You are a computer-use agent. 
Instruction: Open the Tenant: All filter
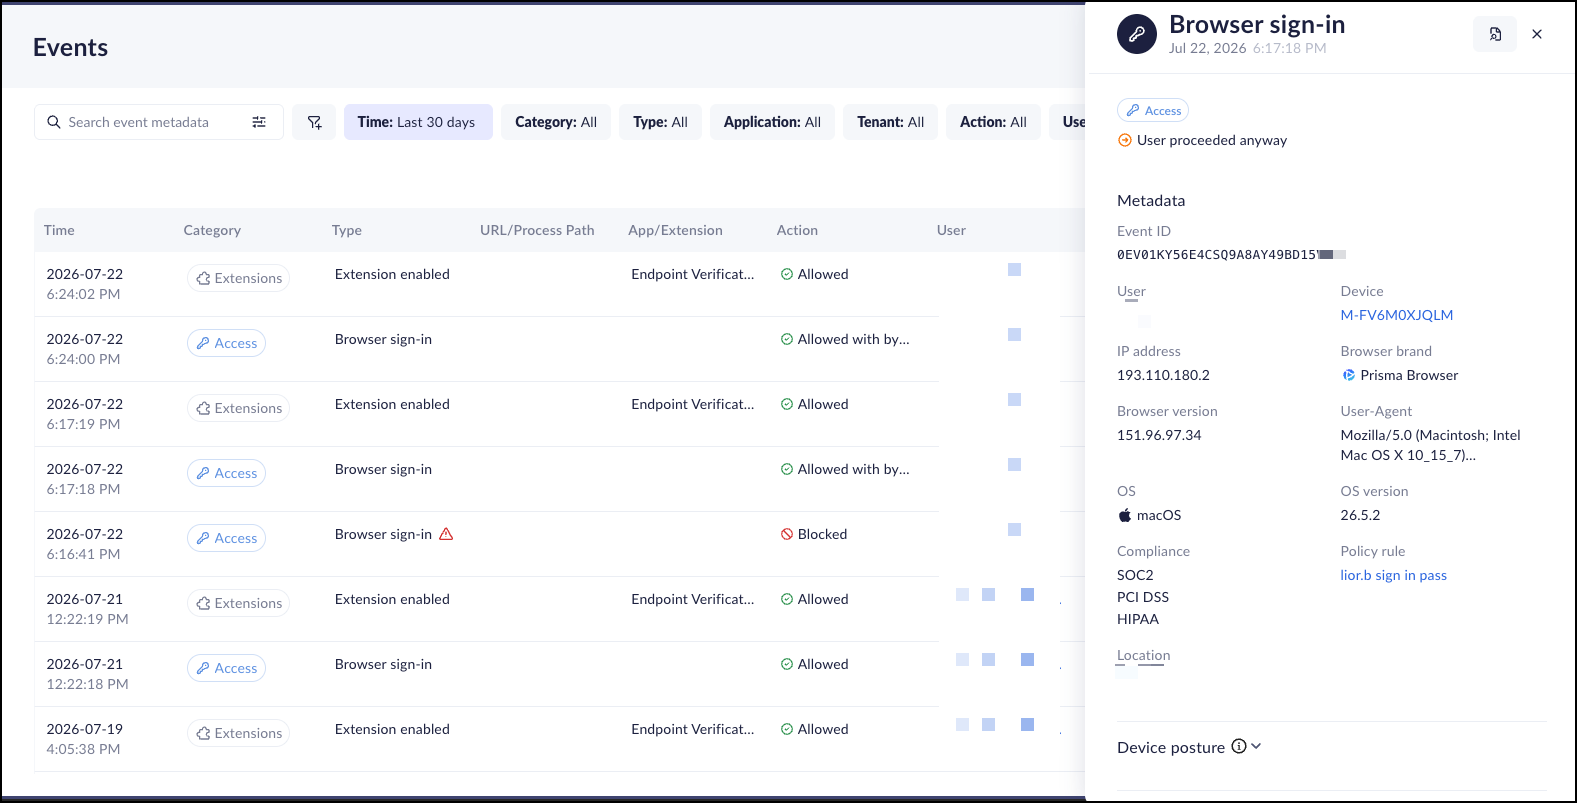pyautogui.click(x=890, y=122)
